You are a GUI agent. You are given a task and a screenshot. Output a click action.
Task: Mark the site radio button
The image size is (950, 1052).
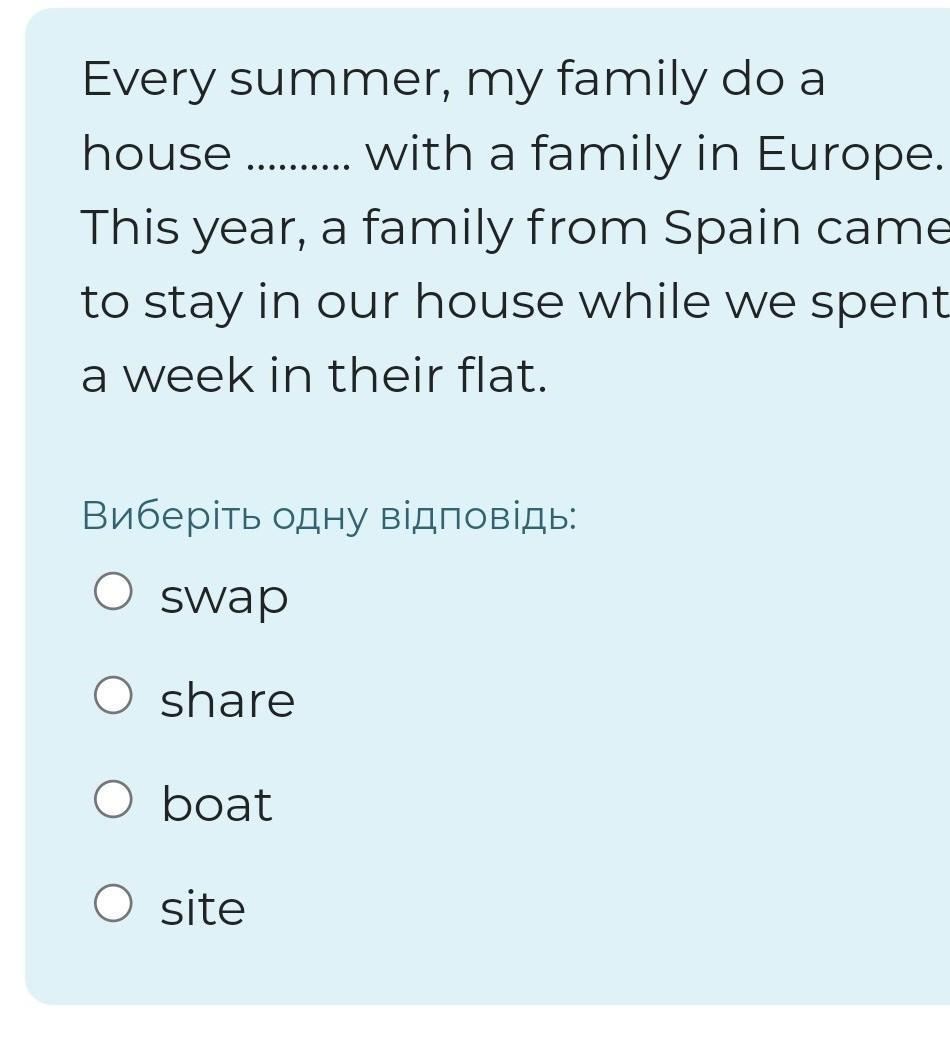(113, 903)
